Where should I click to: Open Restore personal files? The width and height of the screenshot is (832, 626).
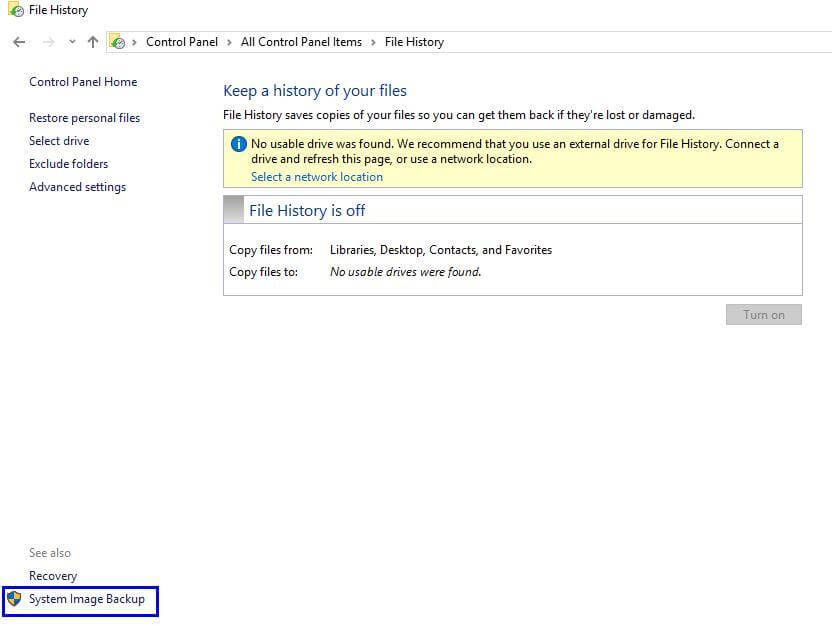(85, 118)
